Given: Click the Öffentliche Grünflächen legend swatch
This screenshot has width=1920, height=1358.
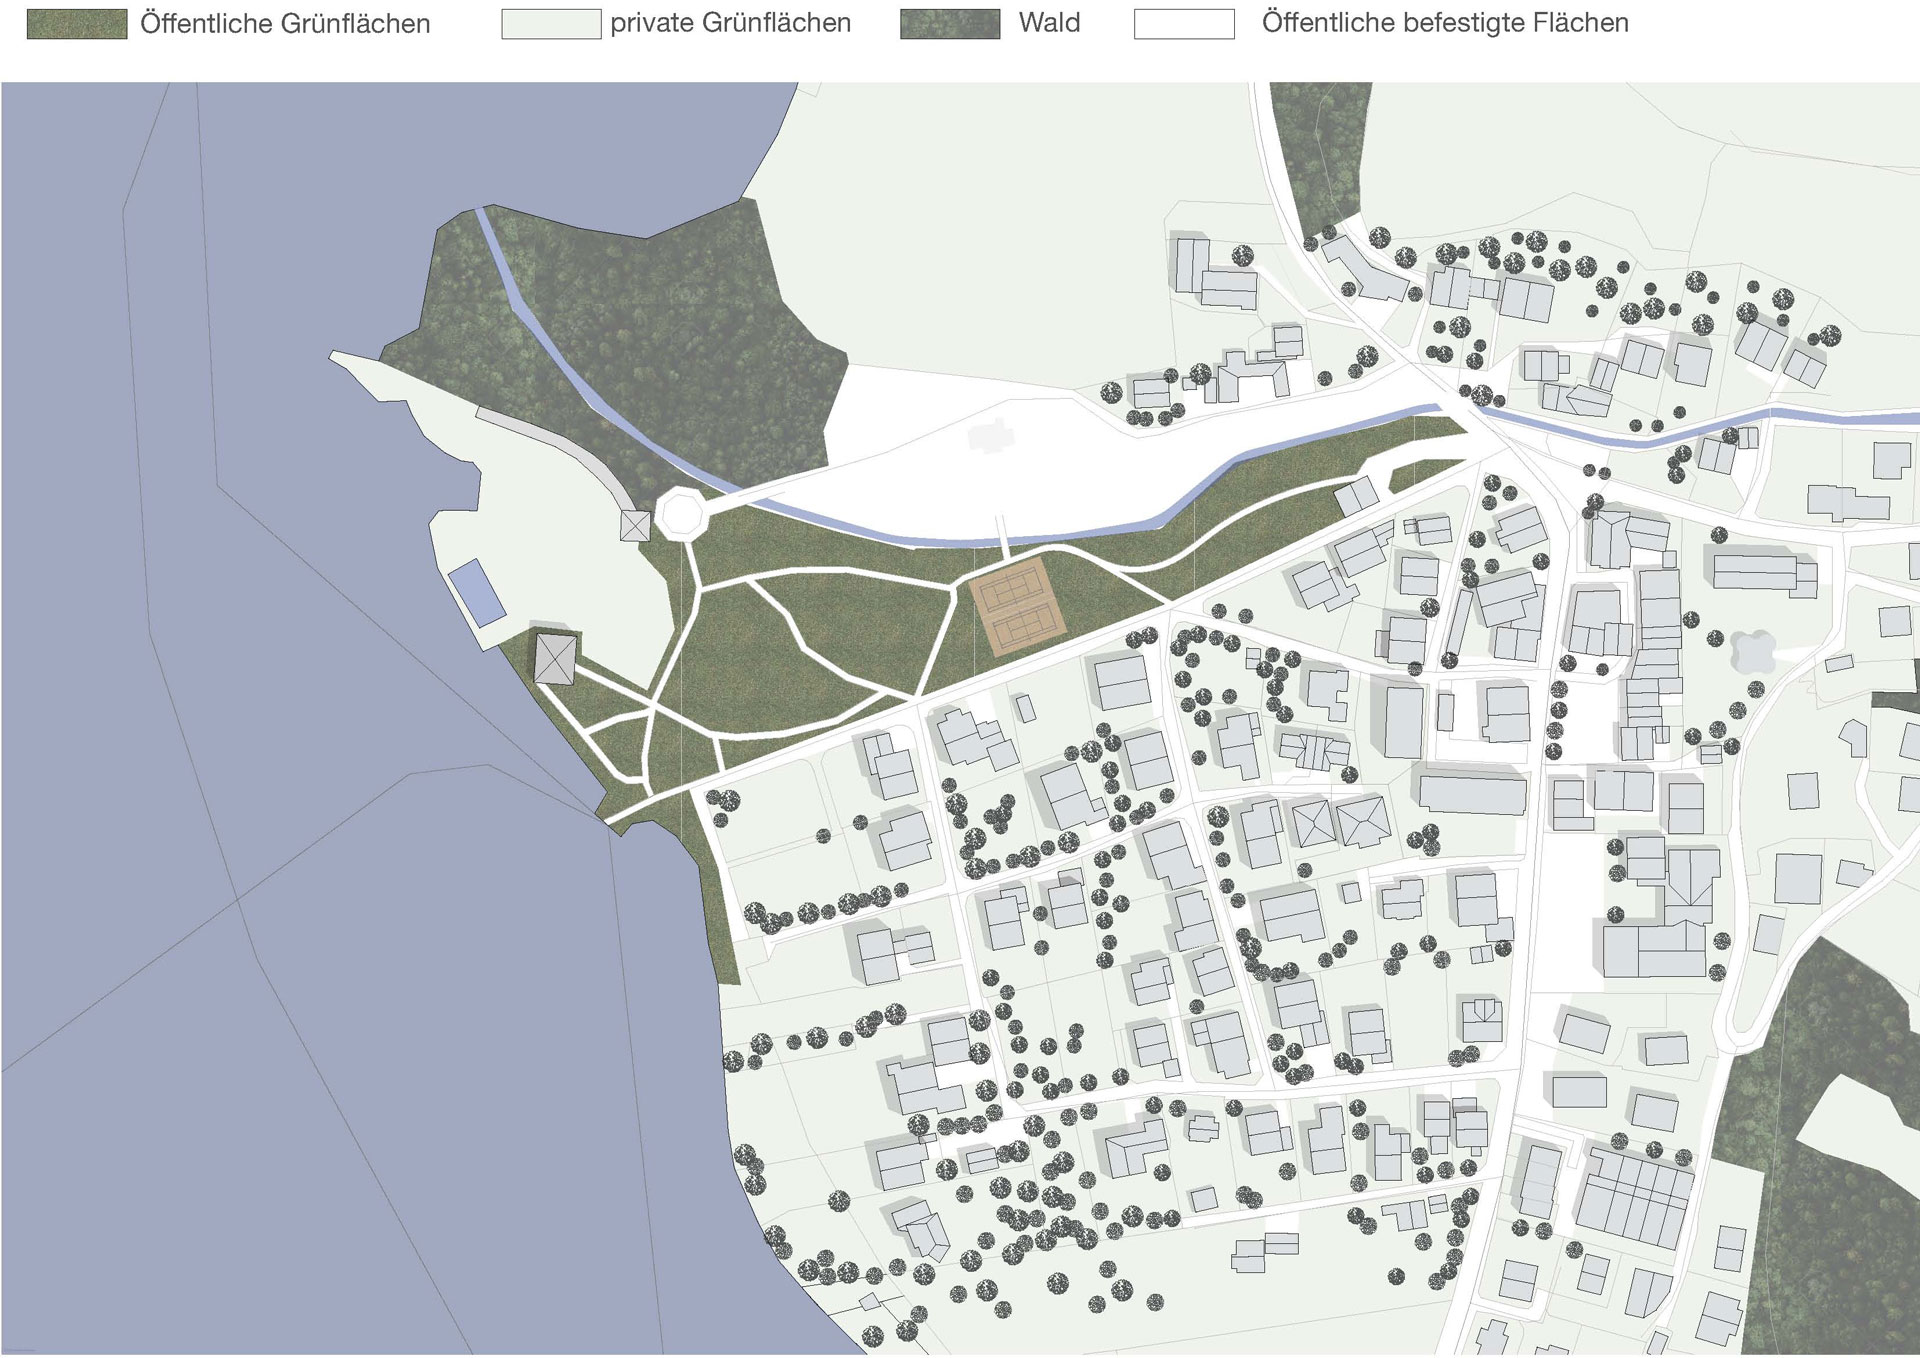Looking at the screenshot, I should coord(77,24).
